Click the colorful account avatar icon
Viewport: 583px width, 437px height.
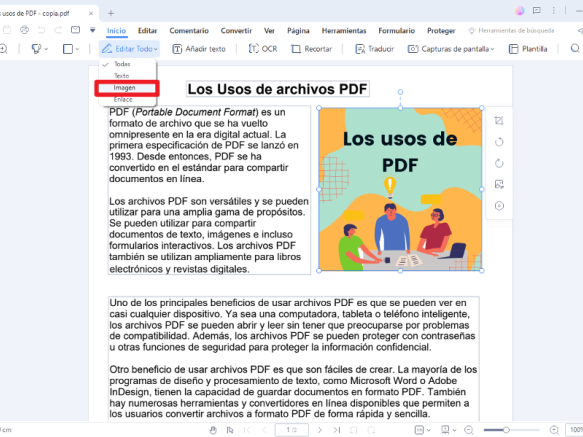point(519,10)
